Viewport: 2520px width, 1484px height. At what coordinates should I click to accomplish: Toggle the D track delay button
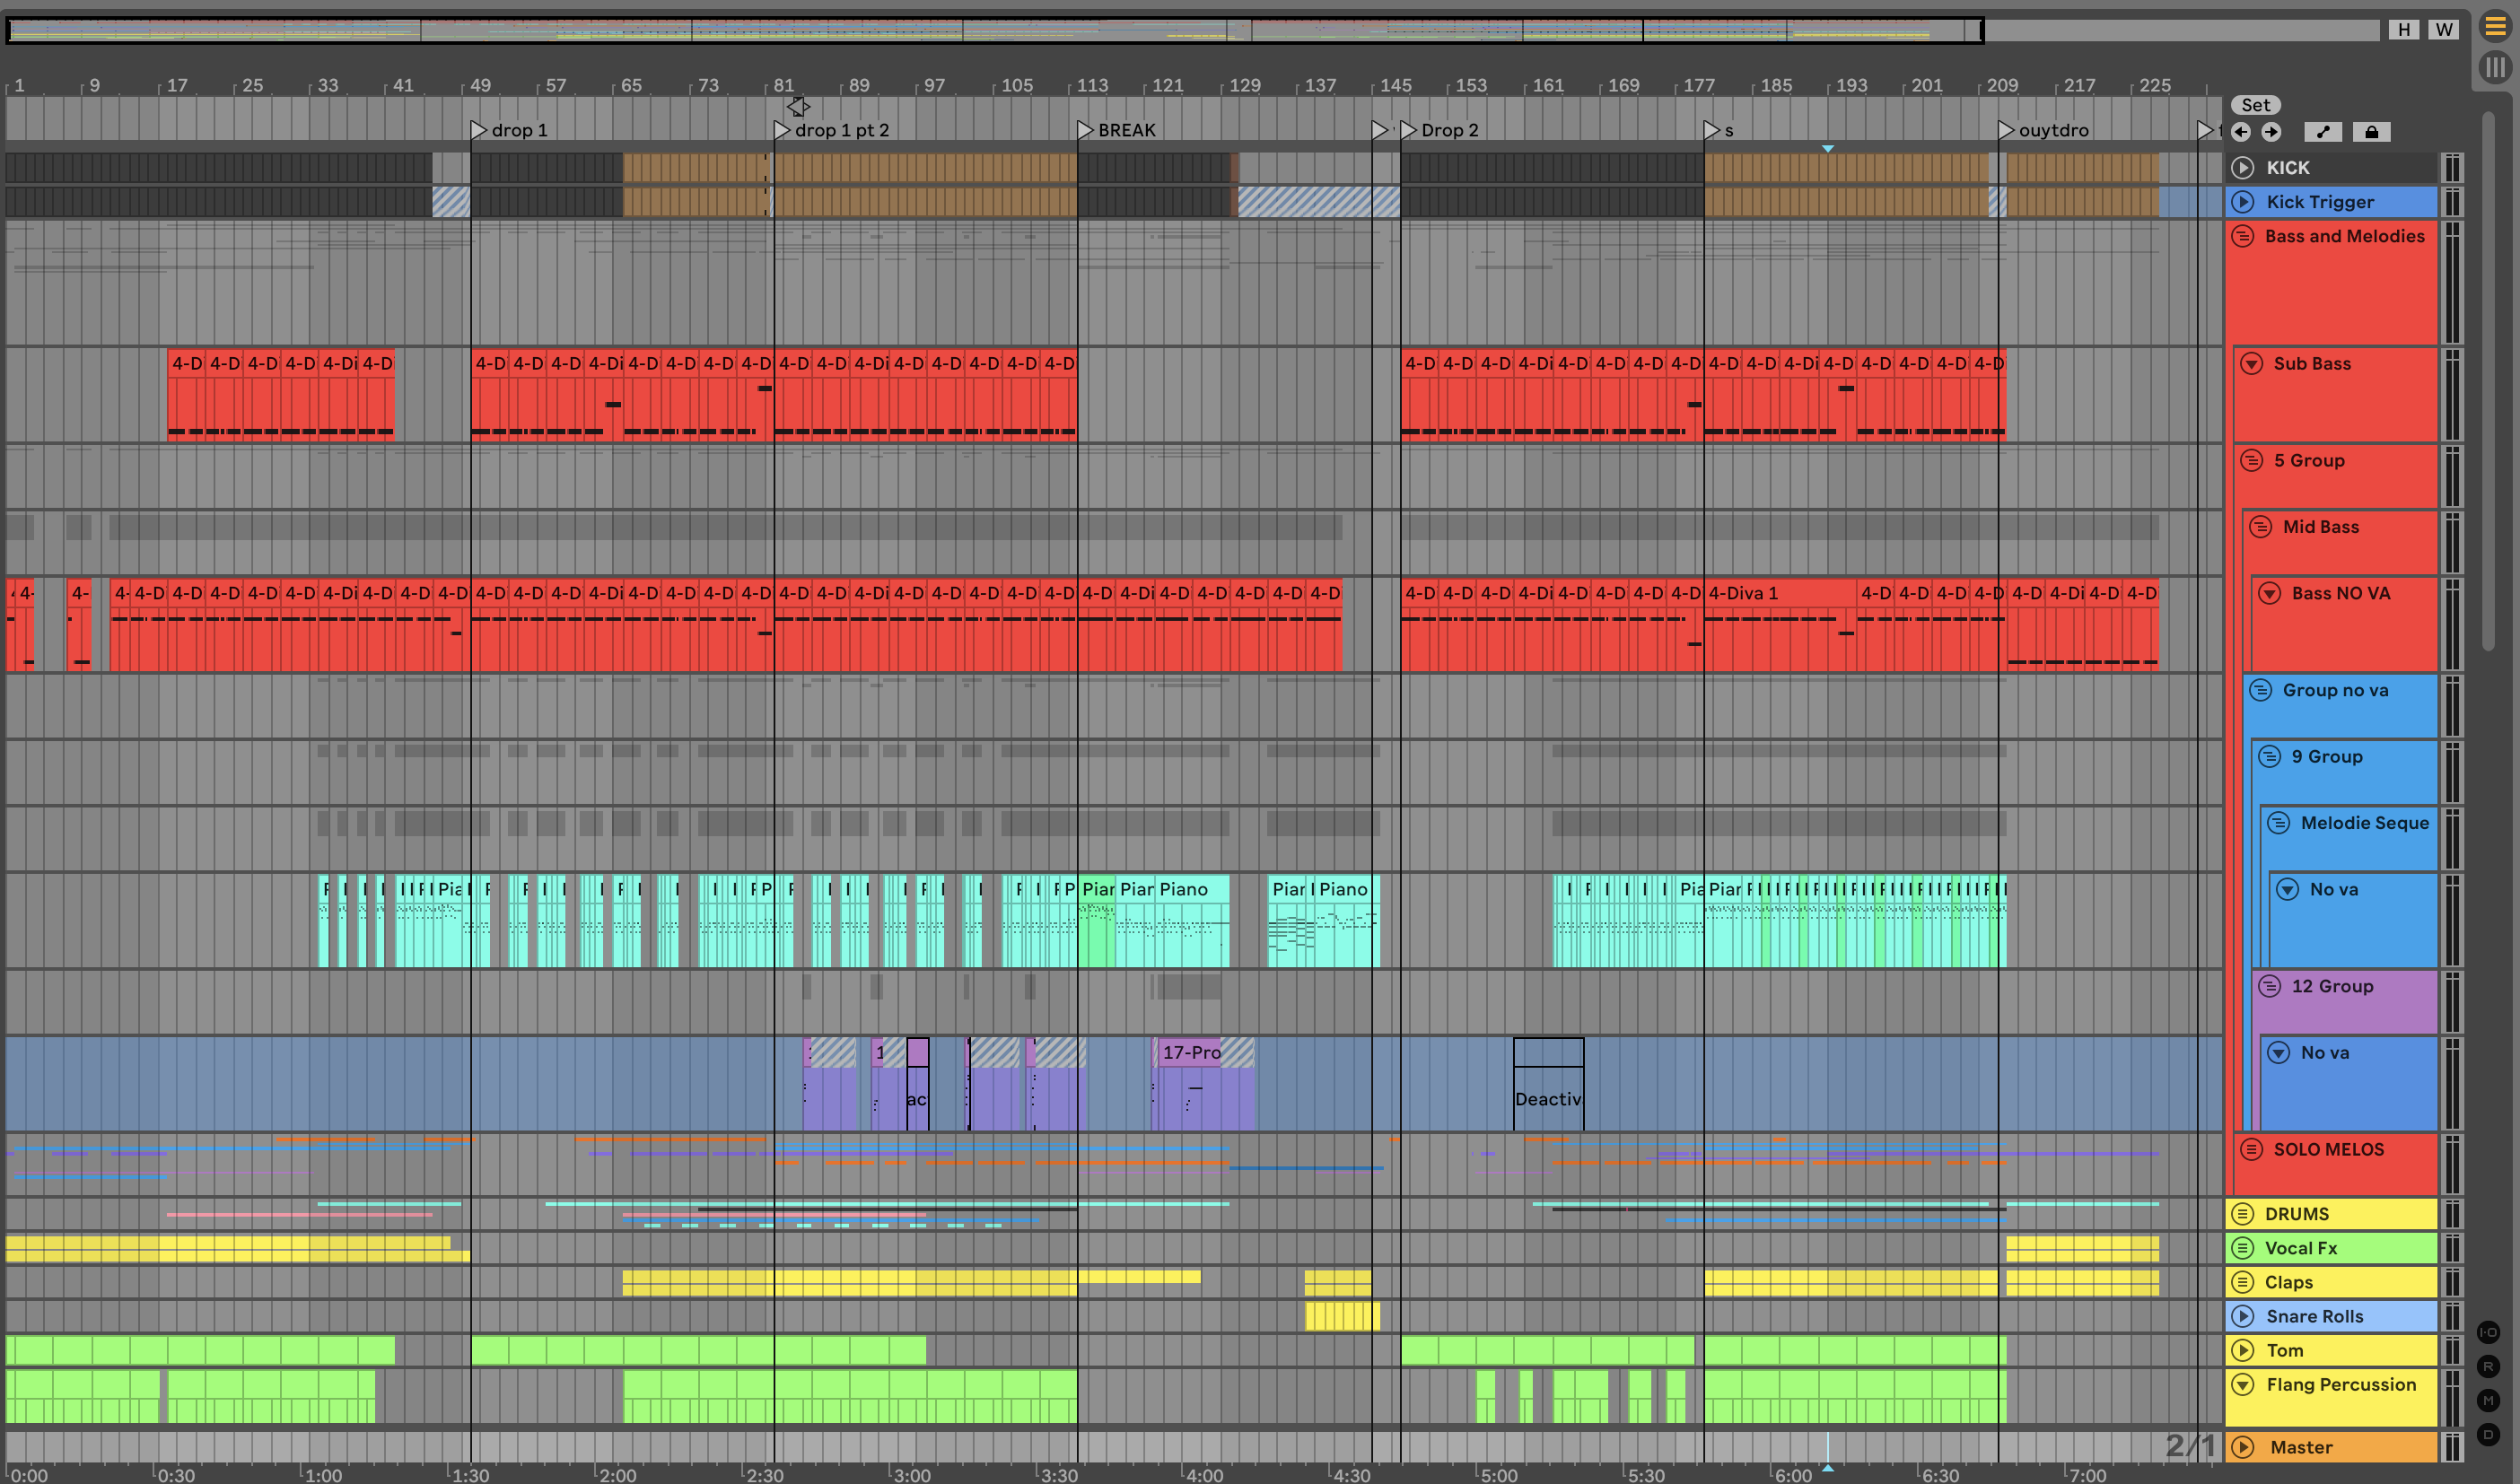click(x=2488, y=1434)
